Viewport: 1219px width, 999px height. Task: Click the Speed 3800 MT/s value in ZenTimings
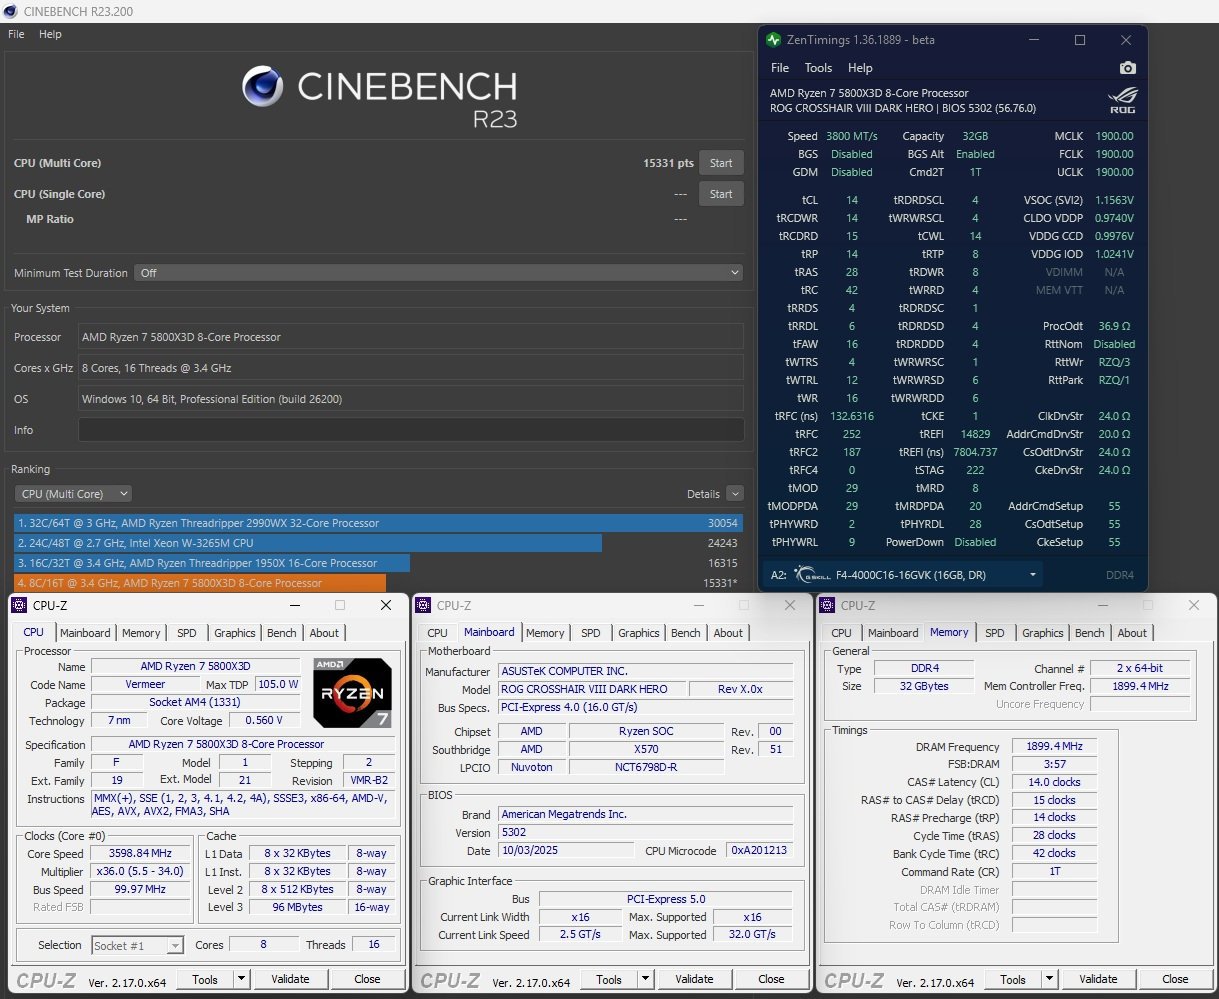pos(852,136)
